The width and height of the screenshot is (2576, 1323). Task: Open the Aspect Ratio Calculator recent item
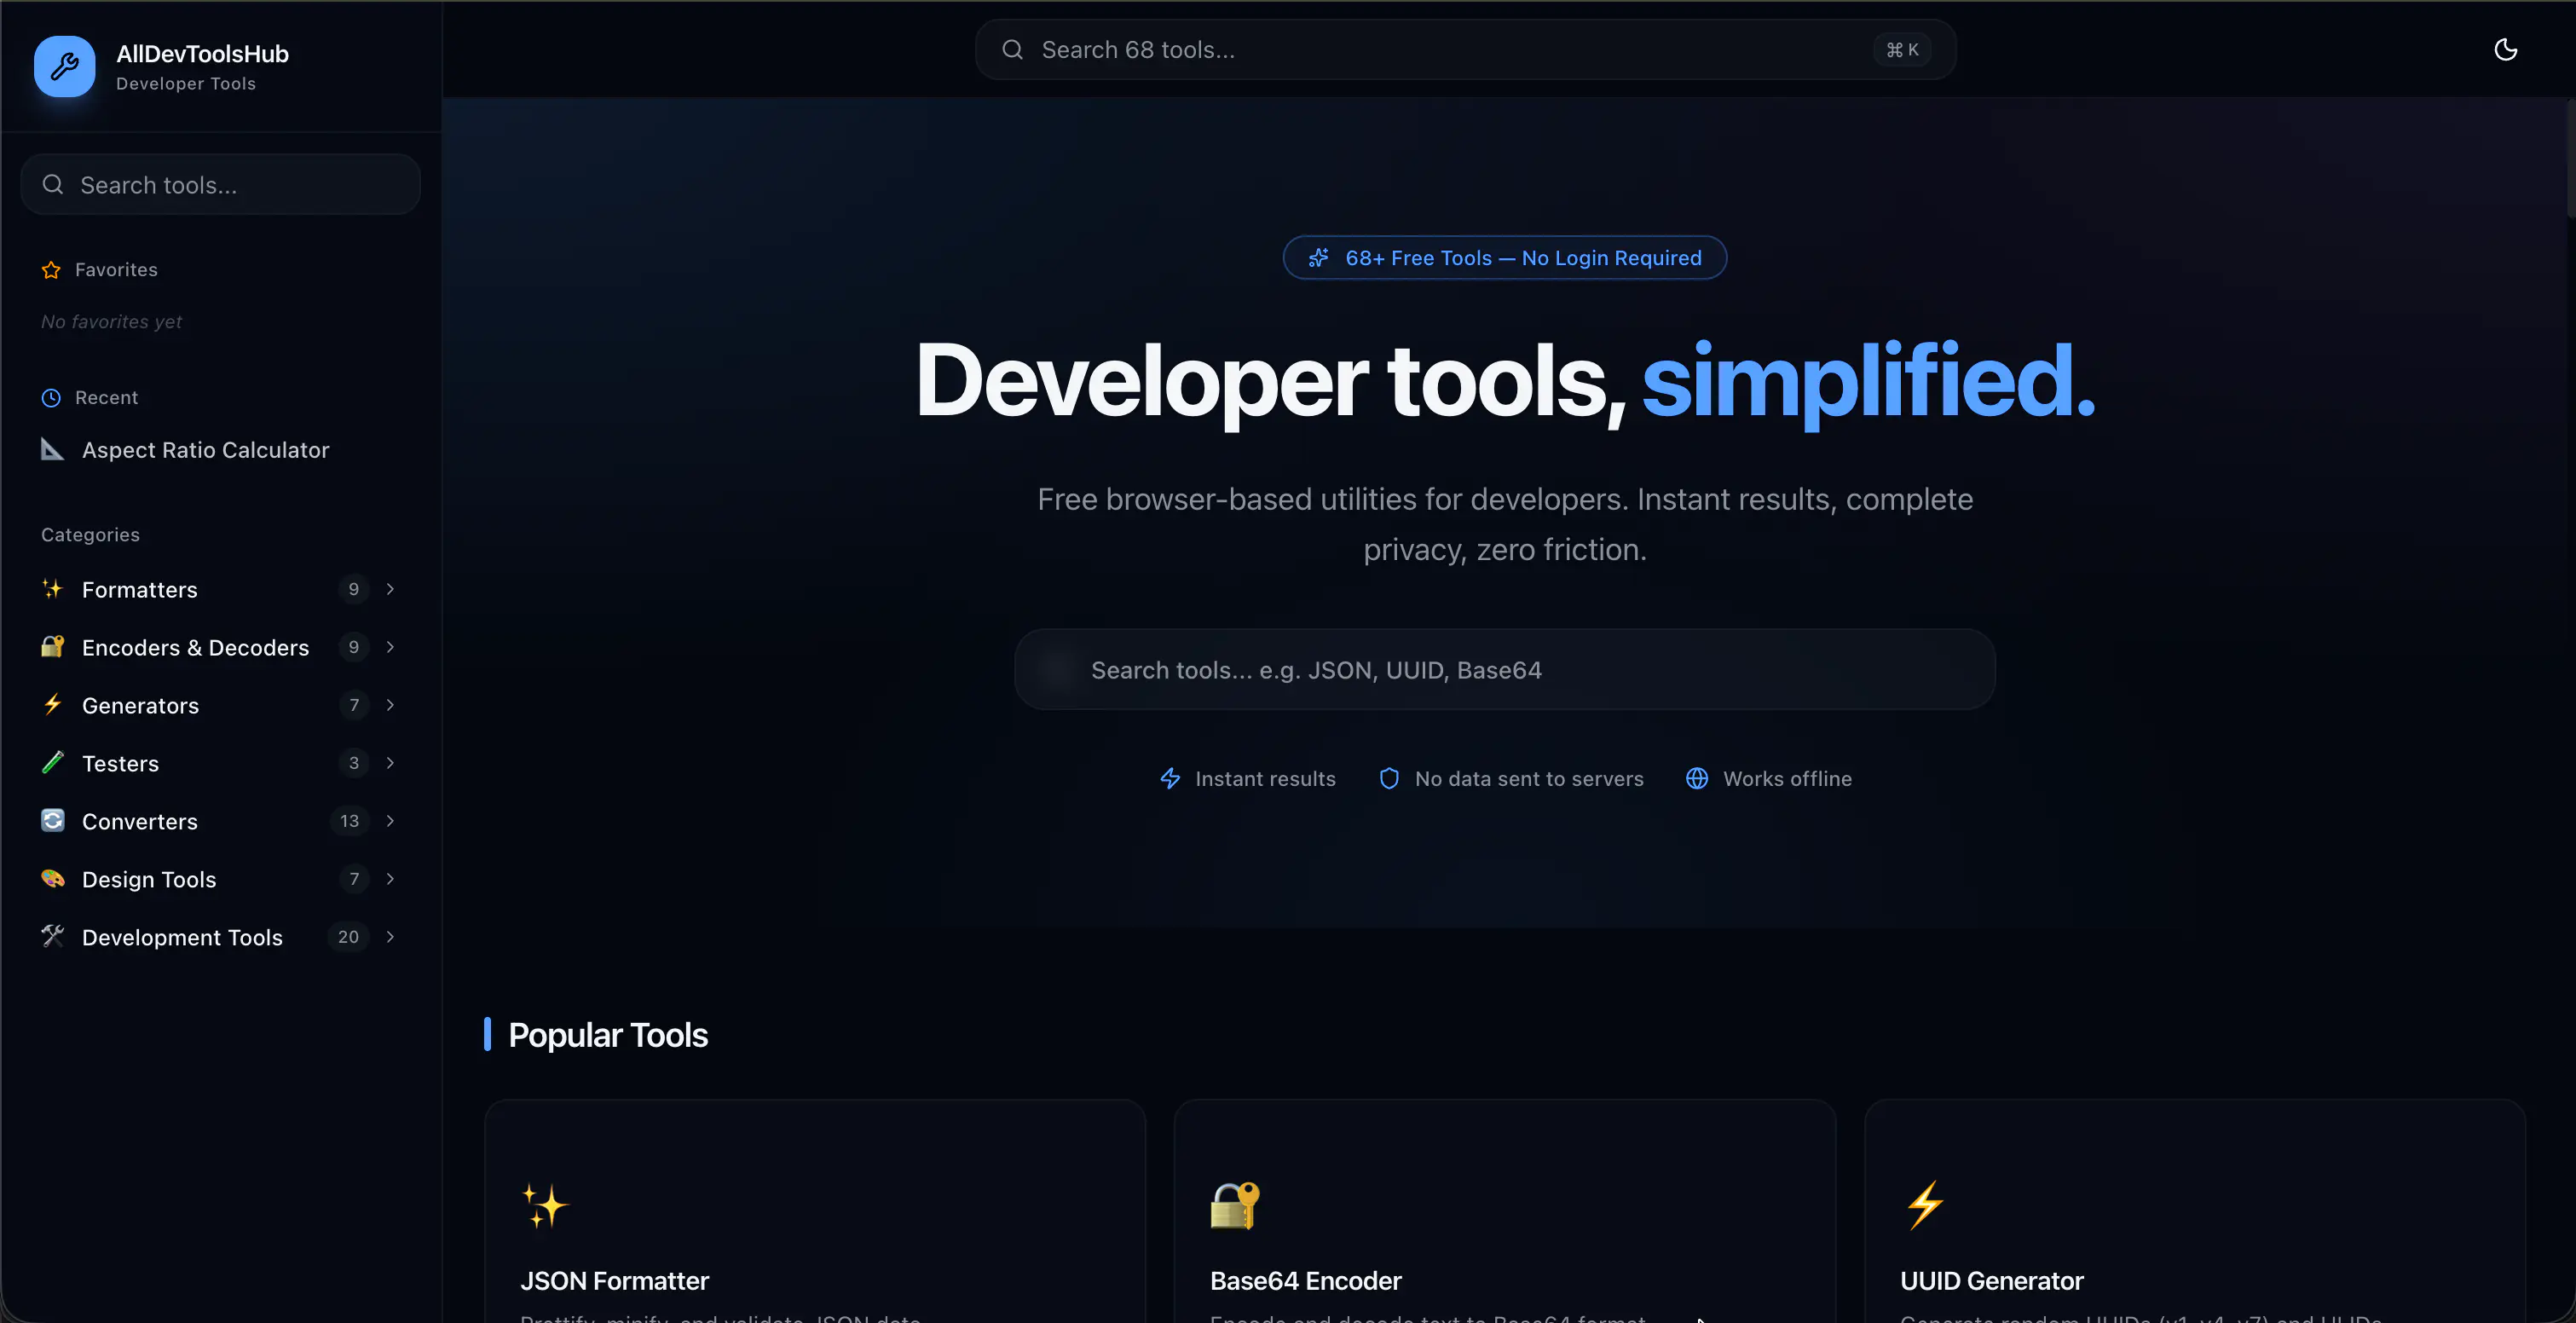point(205,450)
